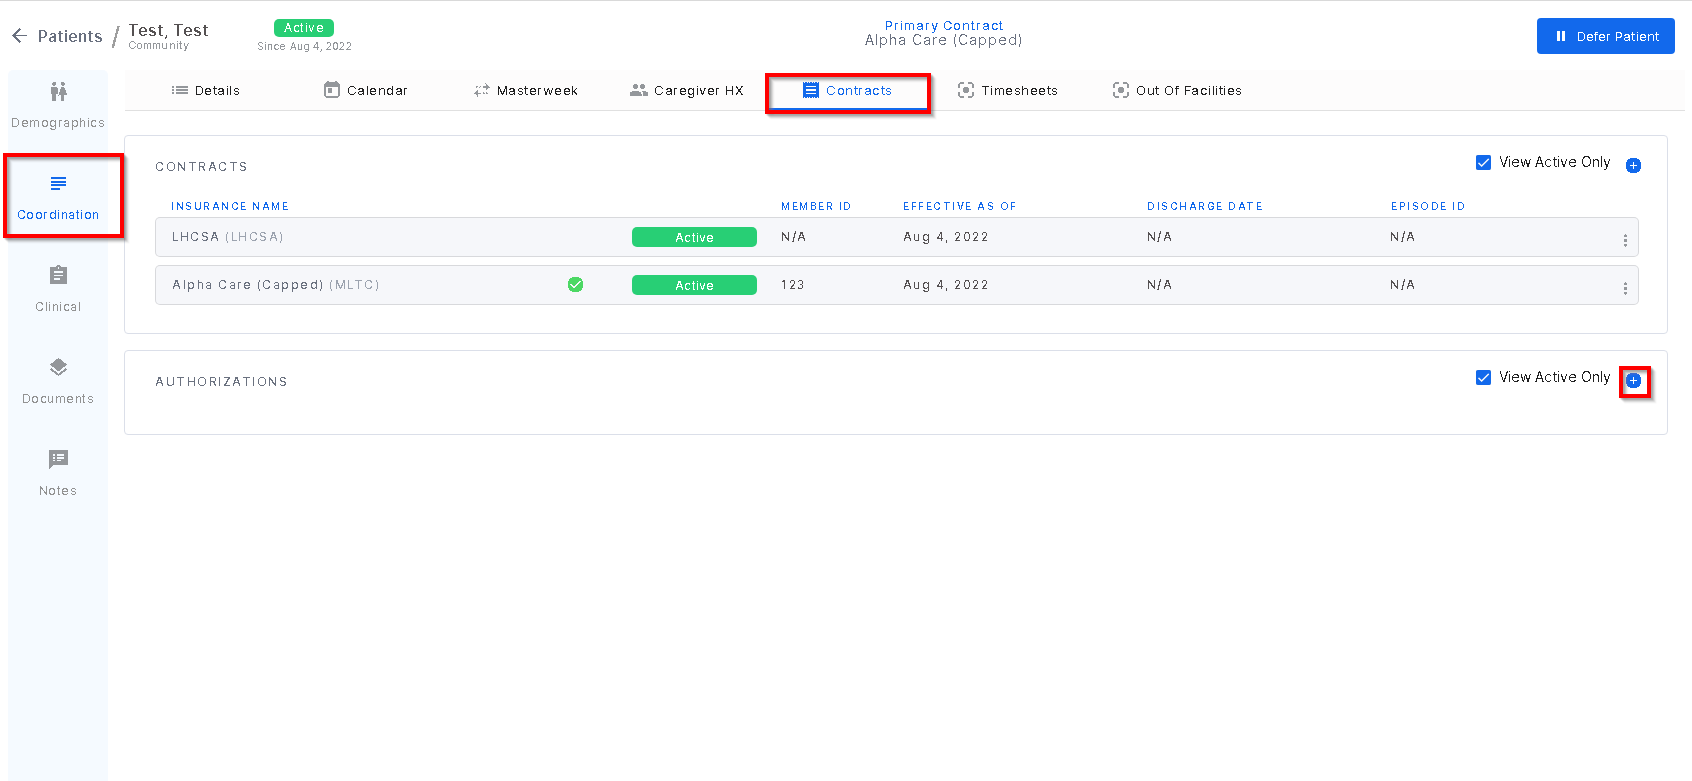Click the patient name Test, Test
This screenshot has height=781, width=1692.
169,30
